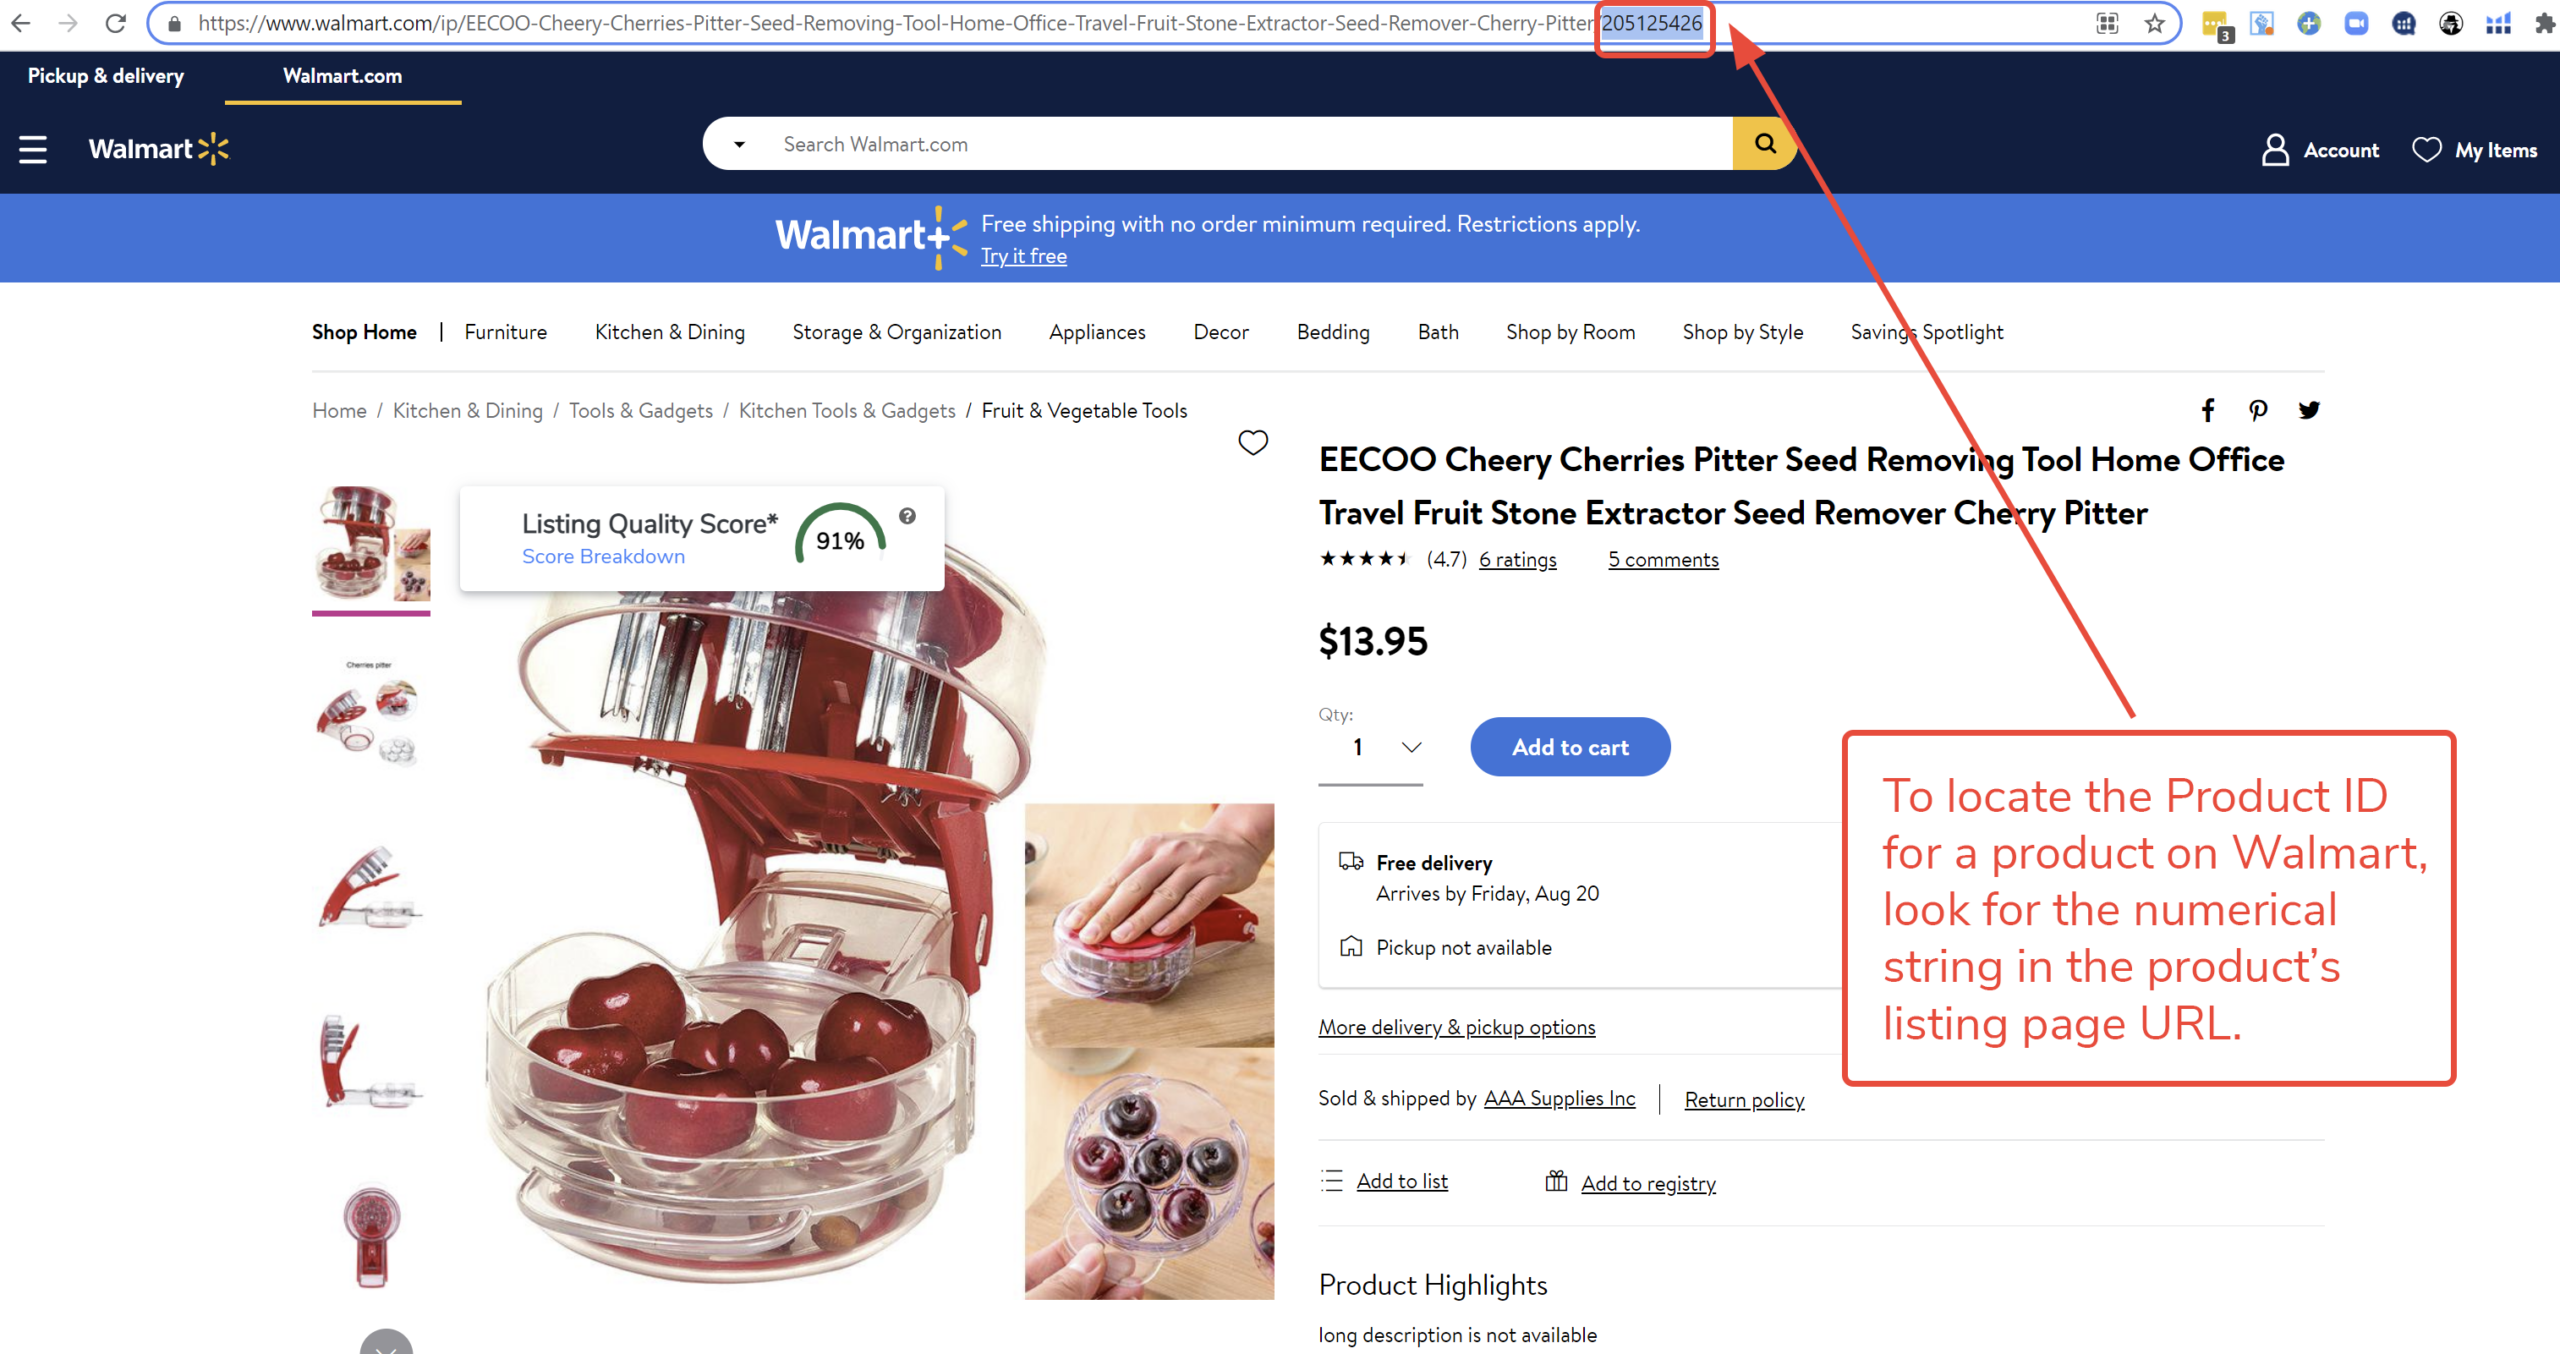Add the cherry pitter to cart
This screenshot has width=2560, height=1354.
click(1570, 747)
